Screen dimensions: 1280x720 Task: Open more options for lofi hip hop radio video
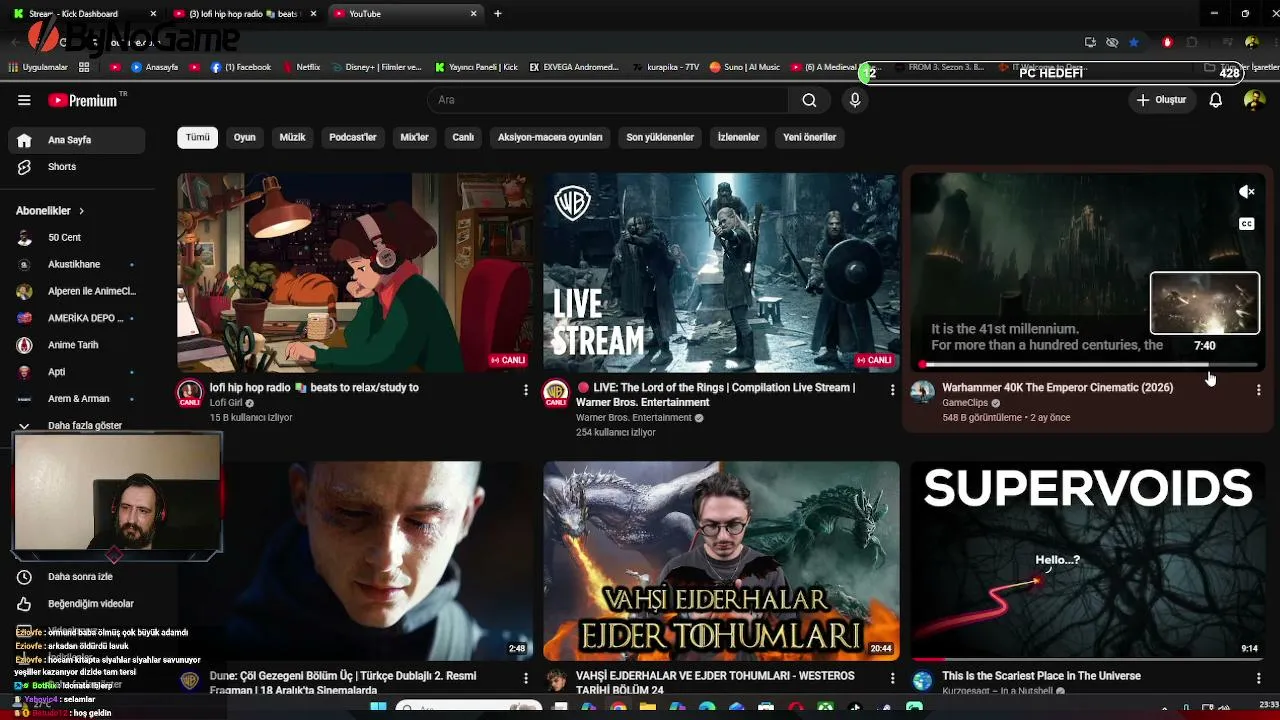point(526,390)
